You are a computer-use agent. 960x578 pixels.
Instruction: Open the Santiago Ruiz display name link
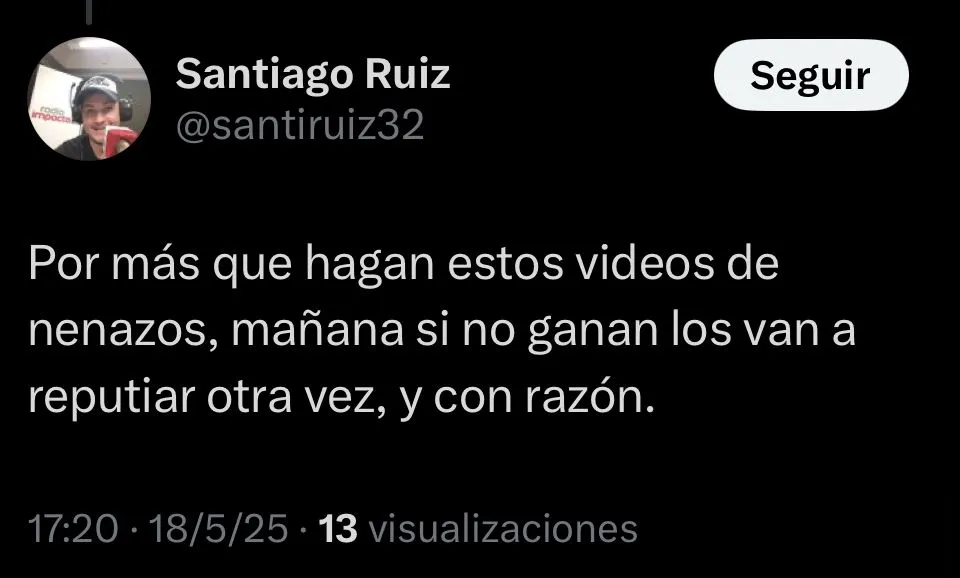(313, 74)
